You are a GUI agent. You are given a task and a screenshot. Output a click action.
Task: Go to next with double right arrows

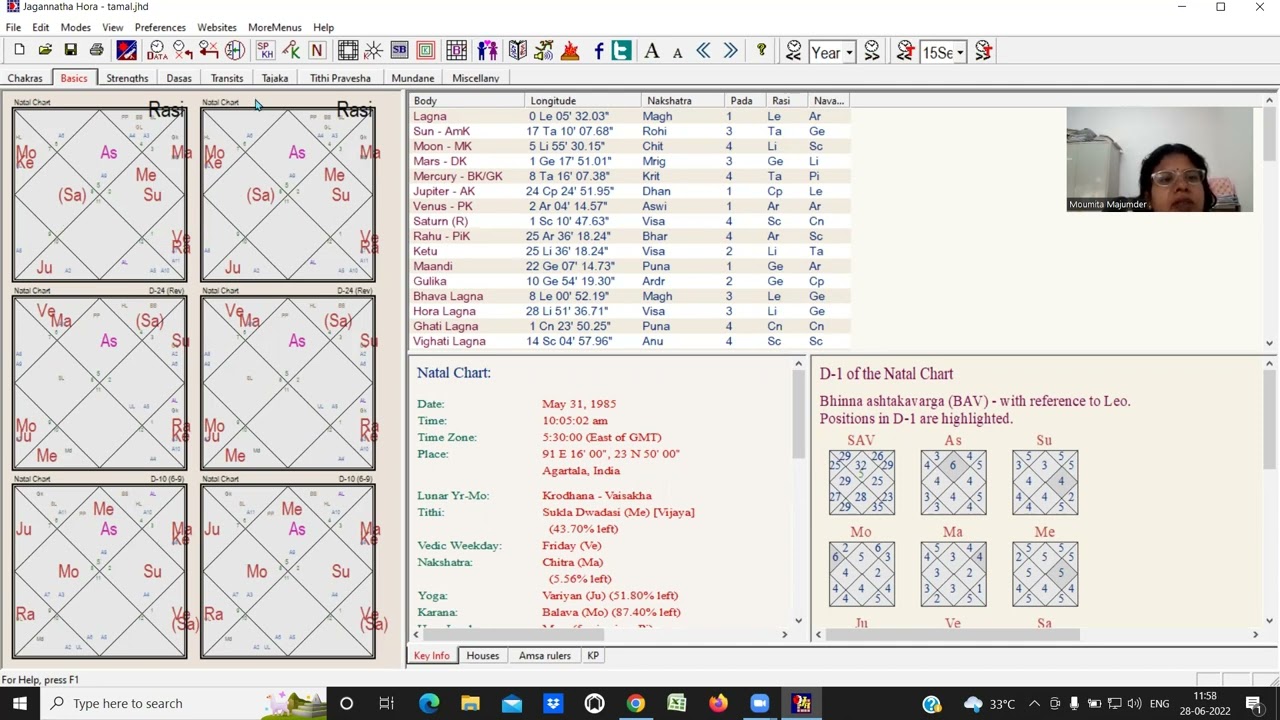click(730, 51)
